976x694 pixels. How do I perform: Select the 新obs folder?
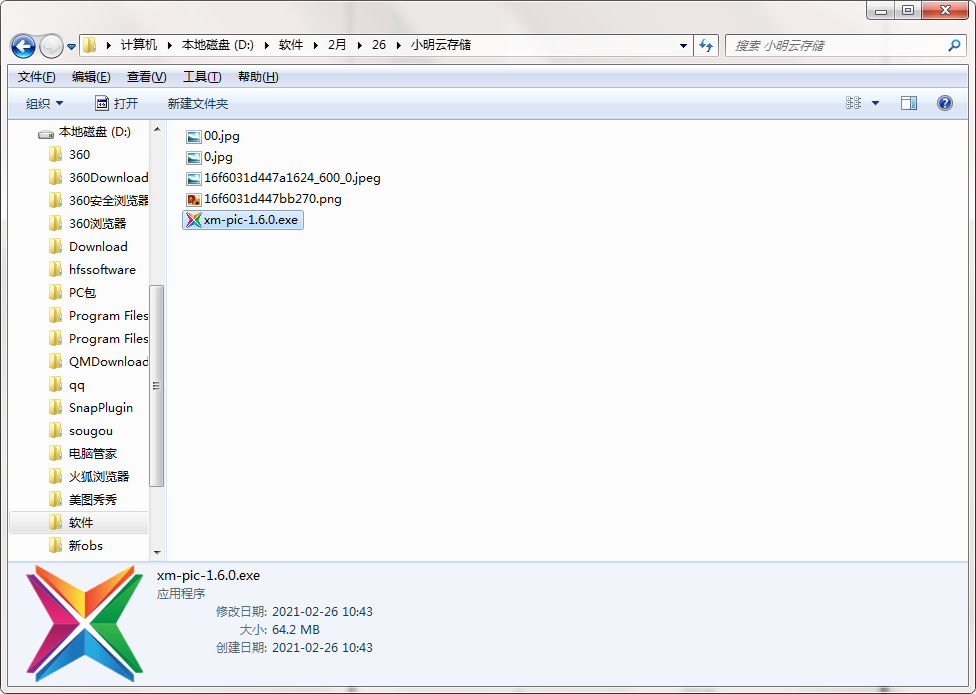click(76, 546)
